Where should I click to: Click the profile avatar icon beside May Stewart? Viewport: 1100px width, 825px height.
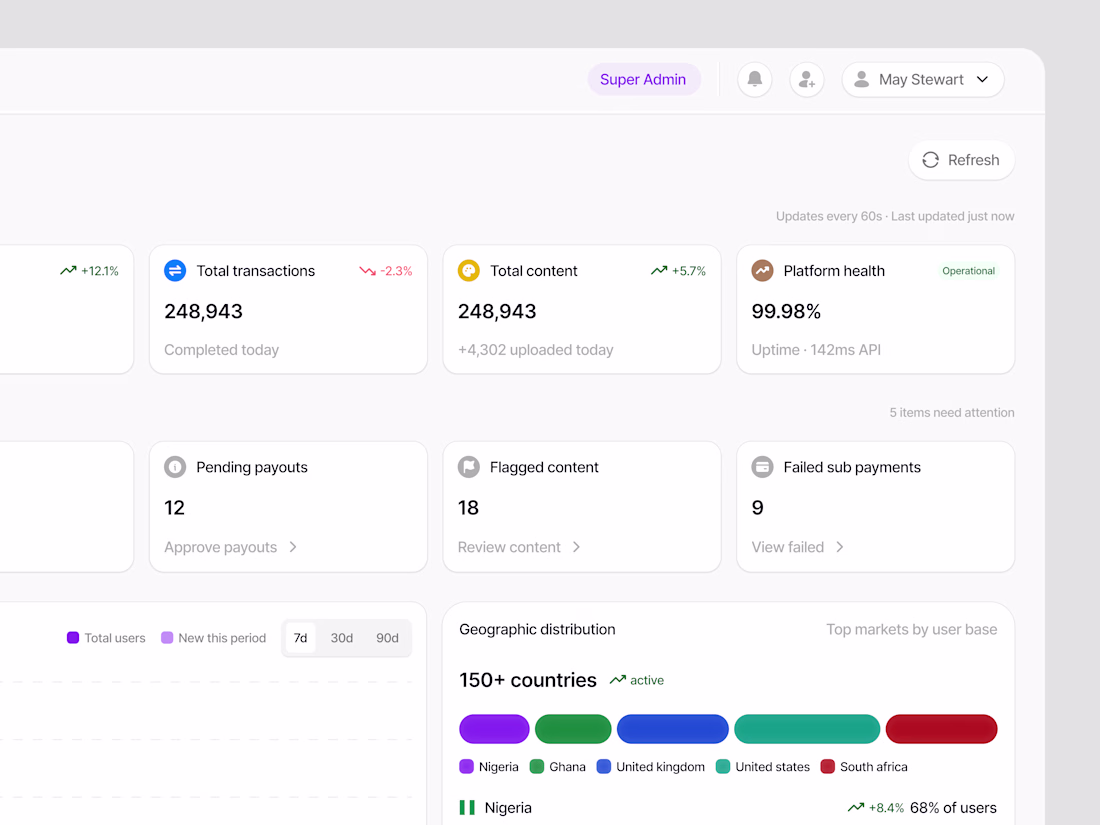861,79
